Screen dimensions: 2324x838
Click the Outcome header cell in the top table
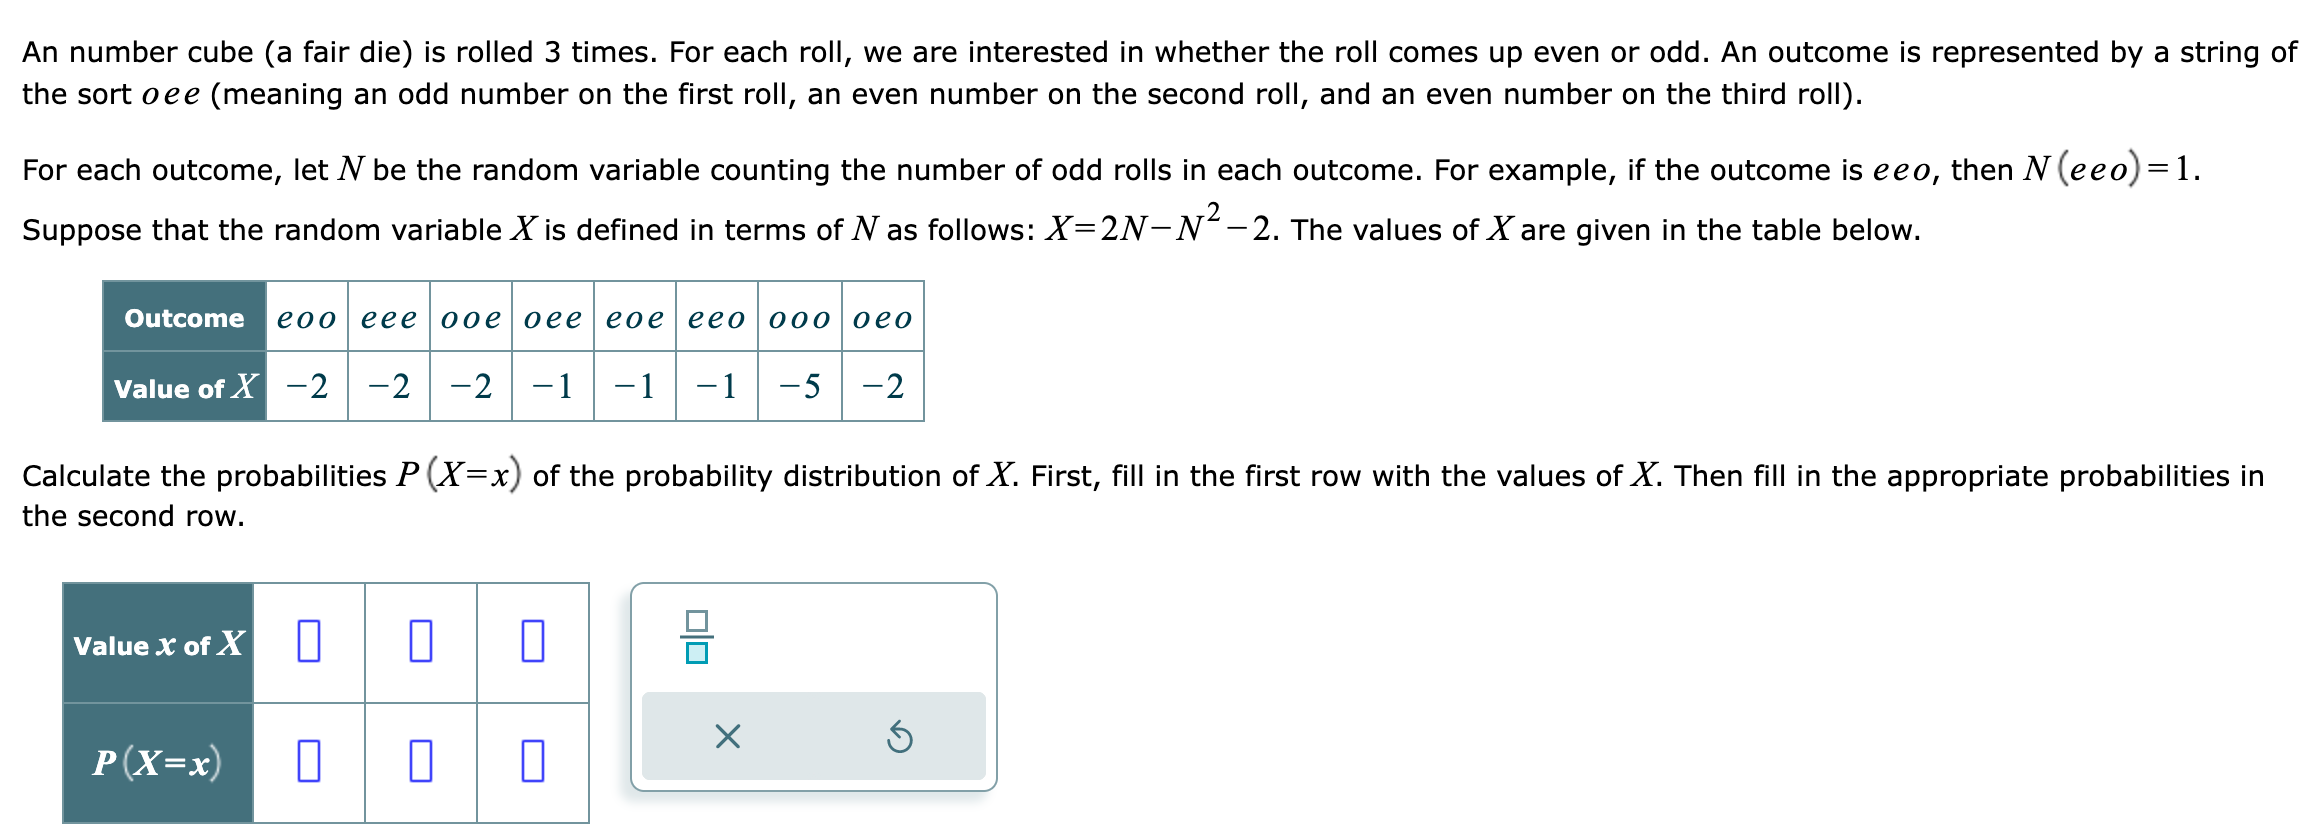(183, 318)
